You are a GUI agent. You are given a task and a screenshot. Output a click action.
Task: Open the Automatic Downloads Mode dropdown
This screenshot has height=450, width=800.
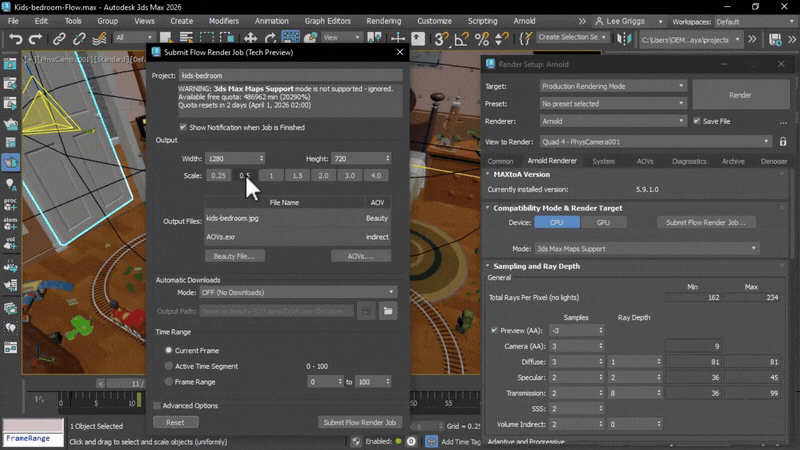click(x=298, y=292)
